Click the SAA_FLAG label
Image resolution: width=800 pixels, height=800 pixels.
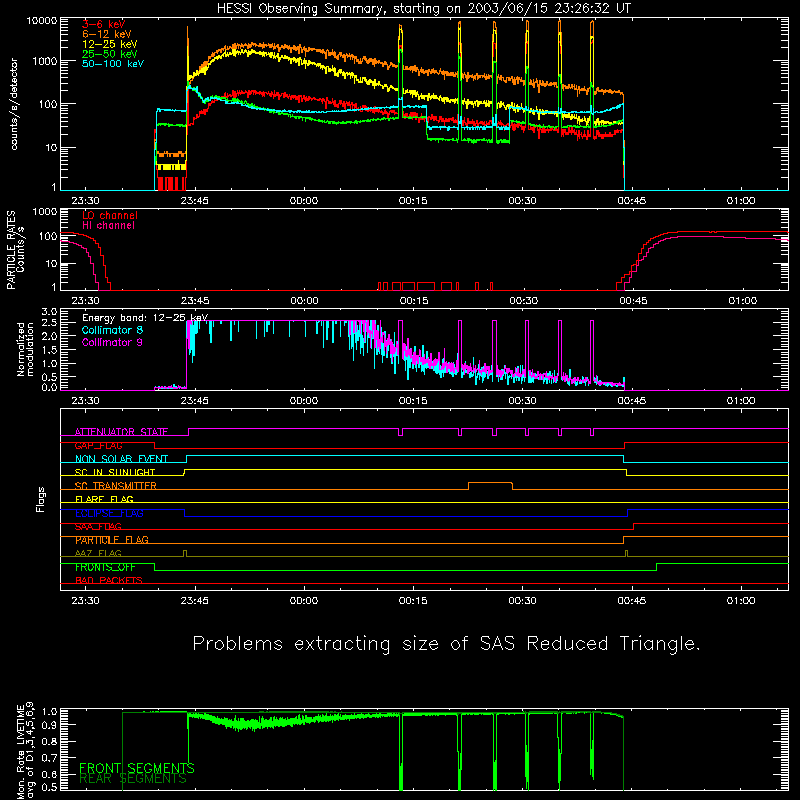coord(98,527)
